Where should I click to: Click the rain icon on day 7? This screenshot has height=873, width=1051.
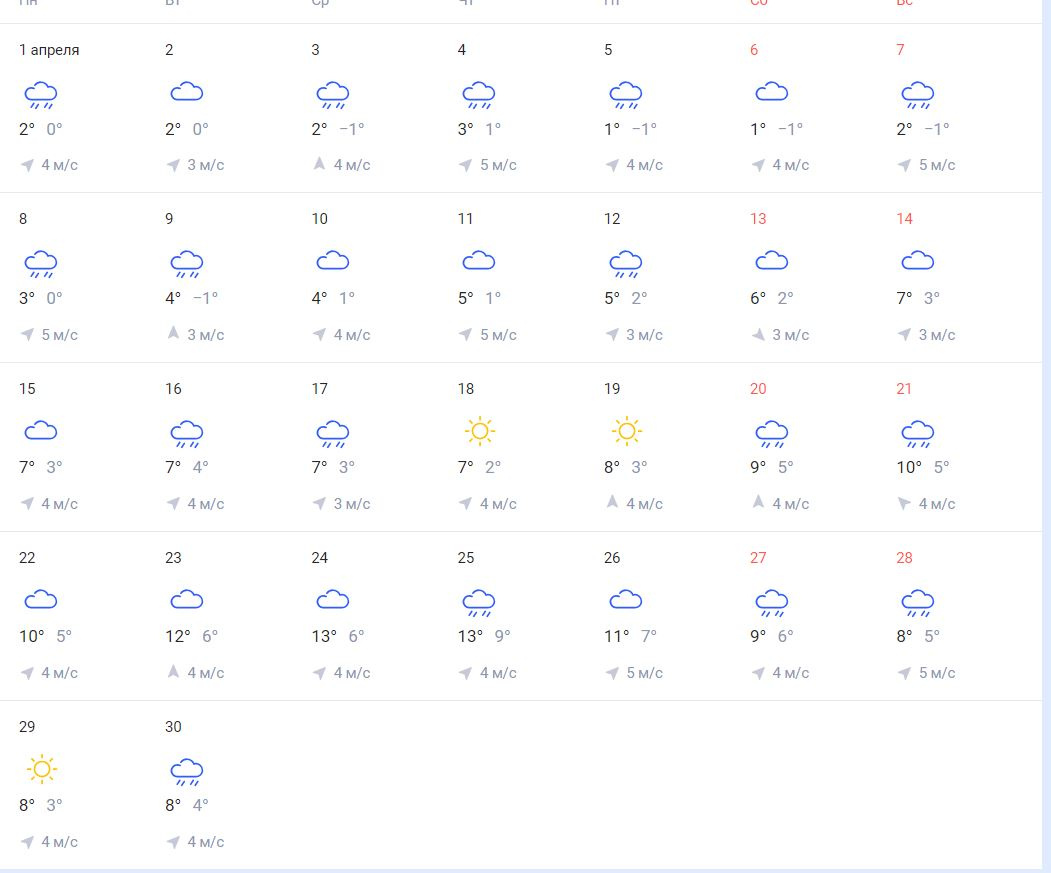point(917,95)
